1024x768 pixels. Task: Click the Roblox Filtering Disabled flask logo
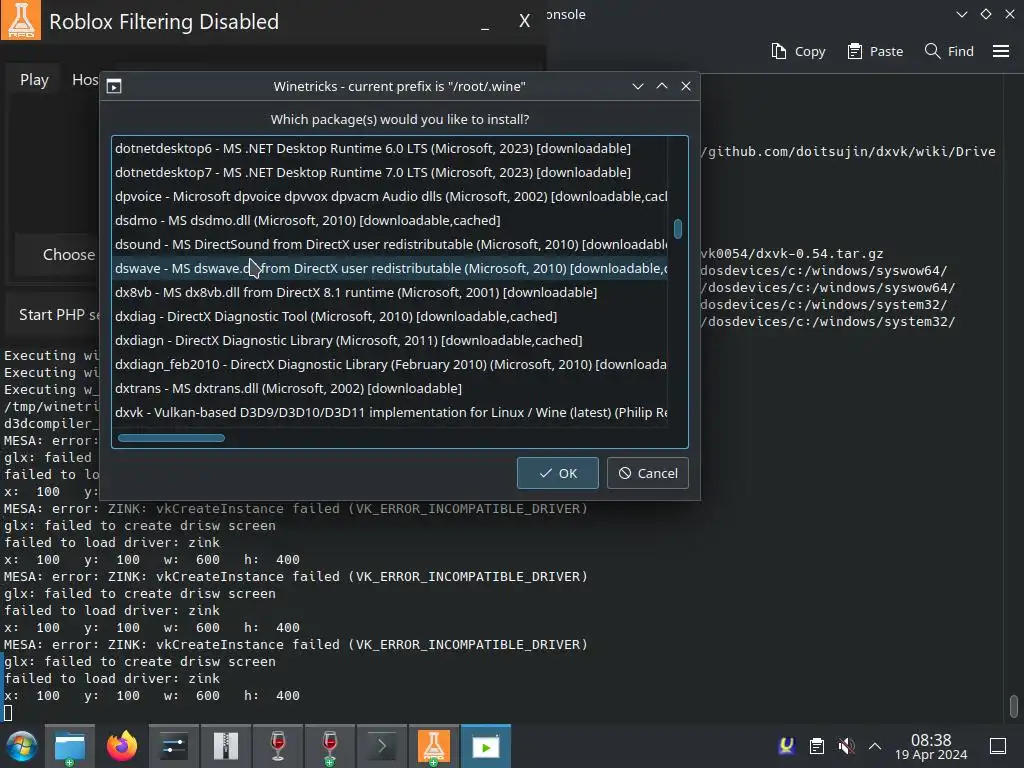click(x=21, y=20)
